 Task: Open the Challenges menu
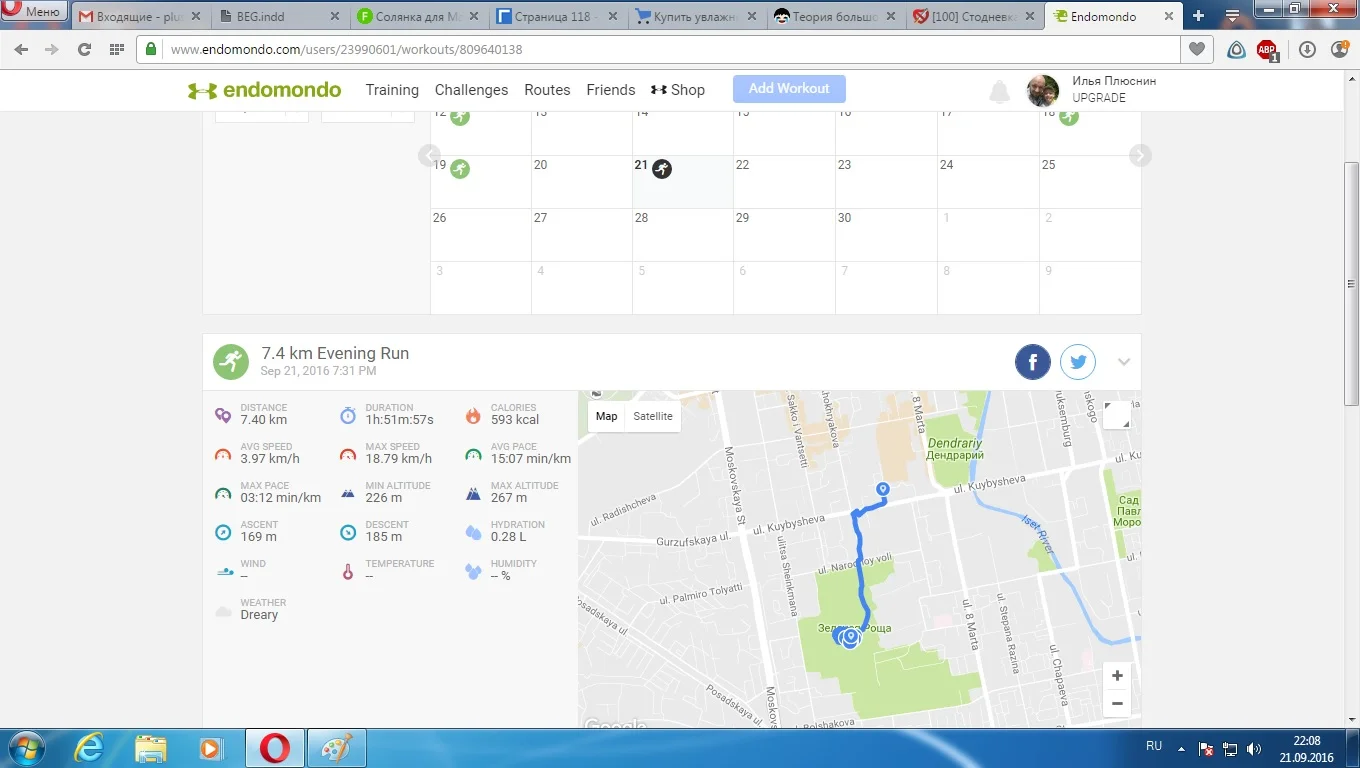pos(471,90)
